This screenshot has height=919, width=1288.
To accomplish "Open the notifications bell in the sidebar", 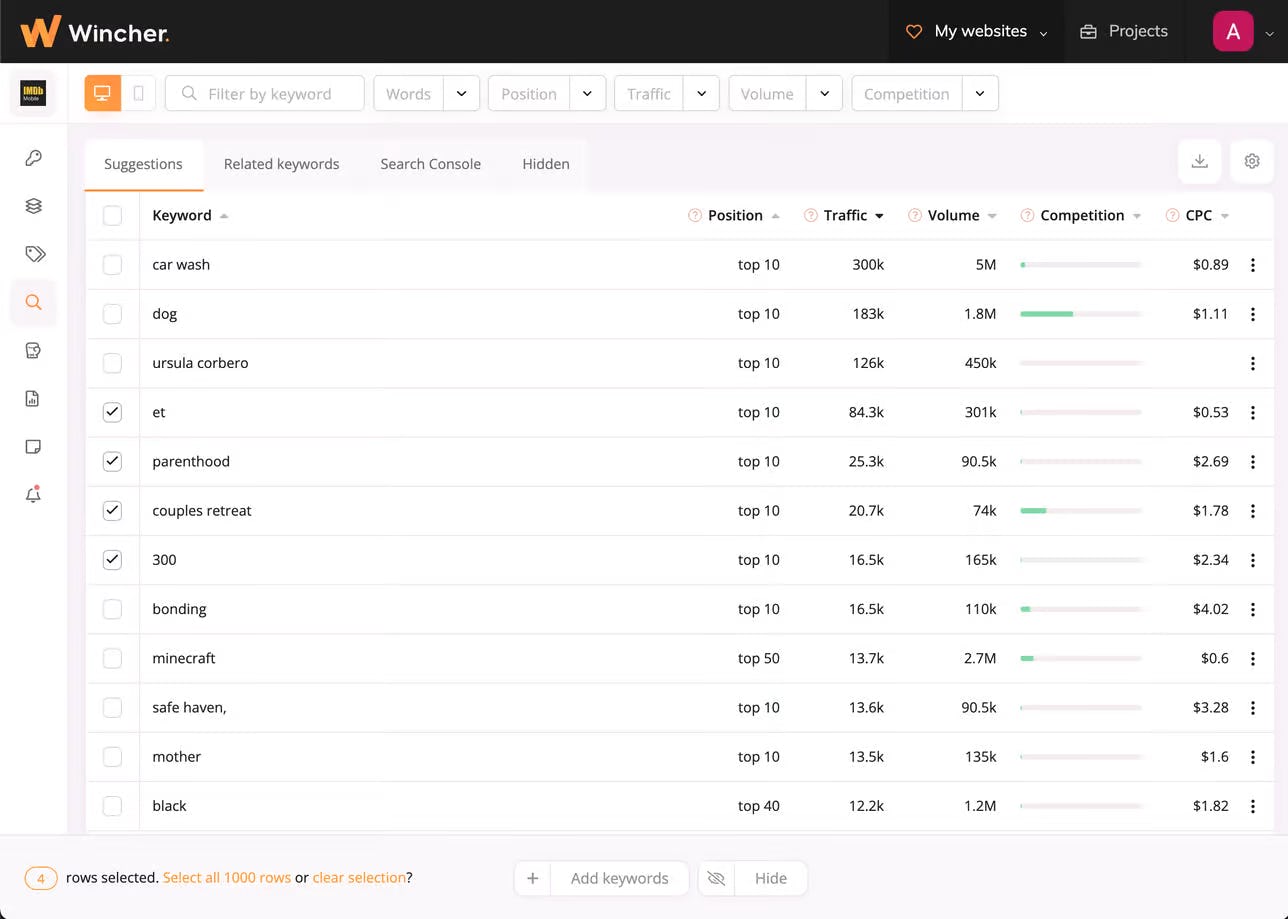I will tap(33, 494).
